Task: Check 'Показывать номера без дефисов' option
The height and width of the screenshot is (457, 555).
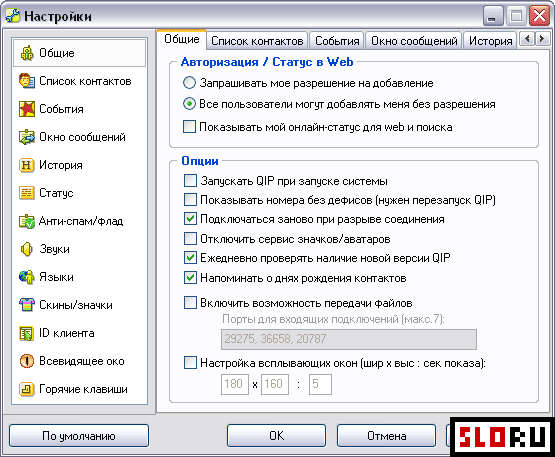Action: 190,200
